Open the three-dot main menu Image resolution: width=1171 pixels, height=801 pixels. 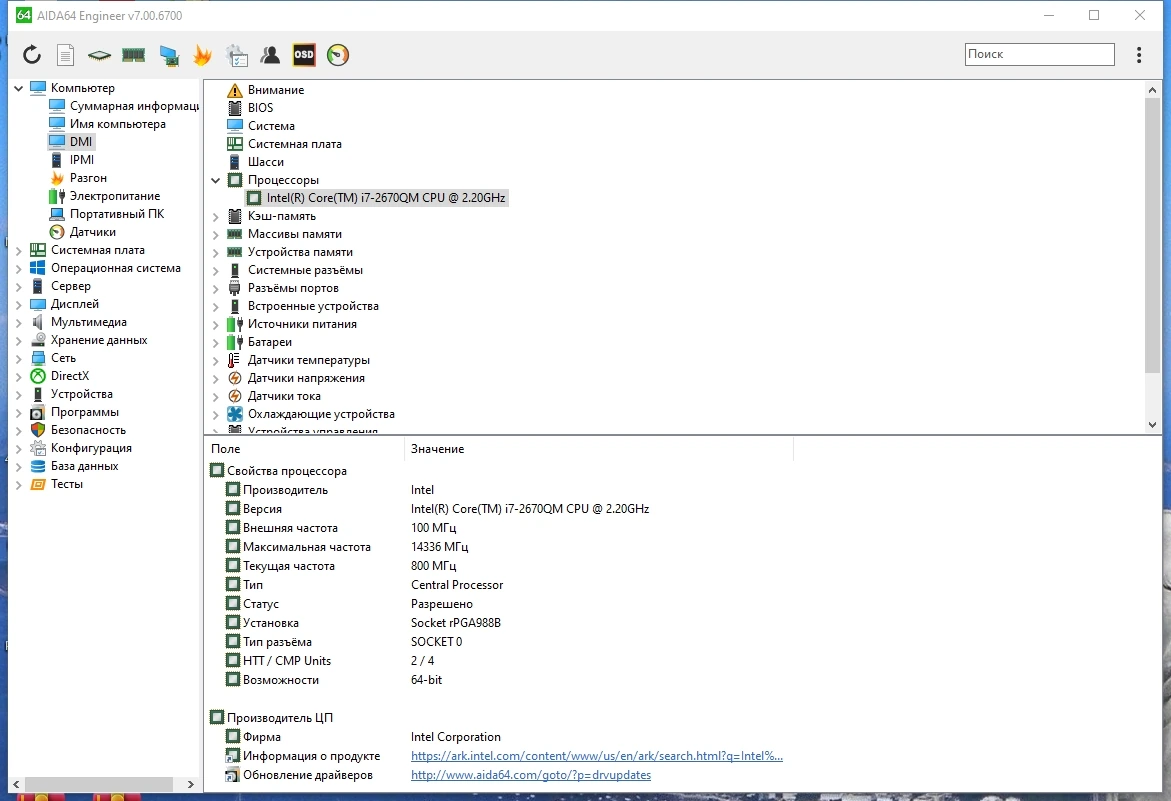click(x=1139, y=54)
